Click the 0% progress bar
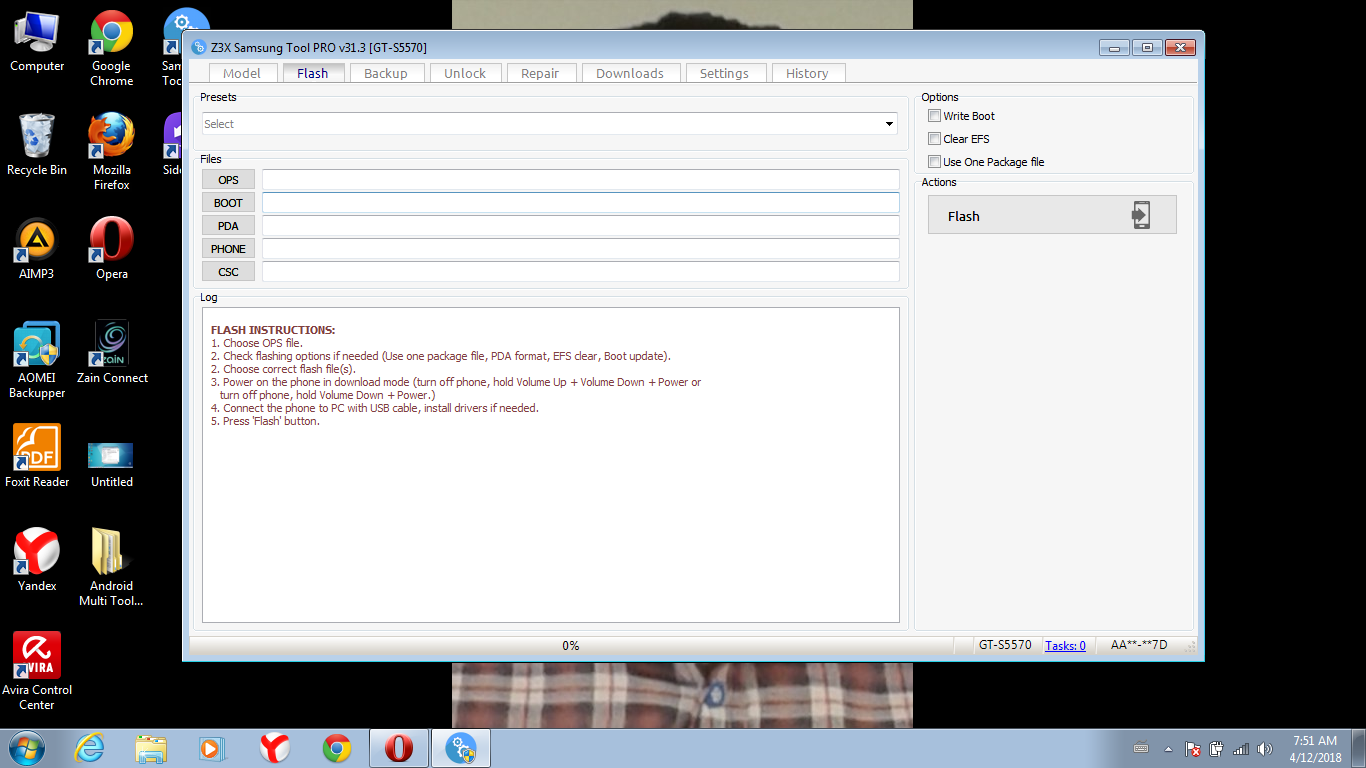The width and height of the screenshot is (1366, 768). click(571, 646)
